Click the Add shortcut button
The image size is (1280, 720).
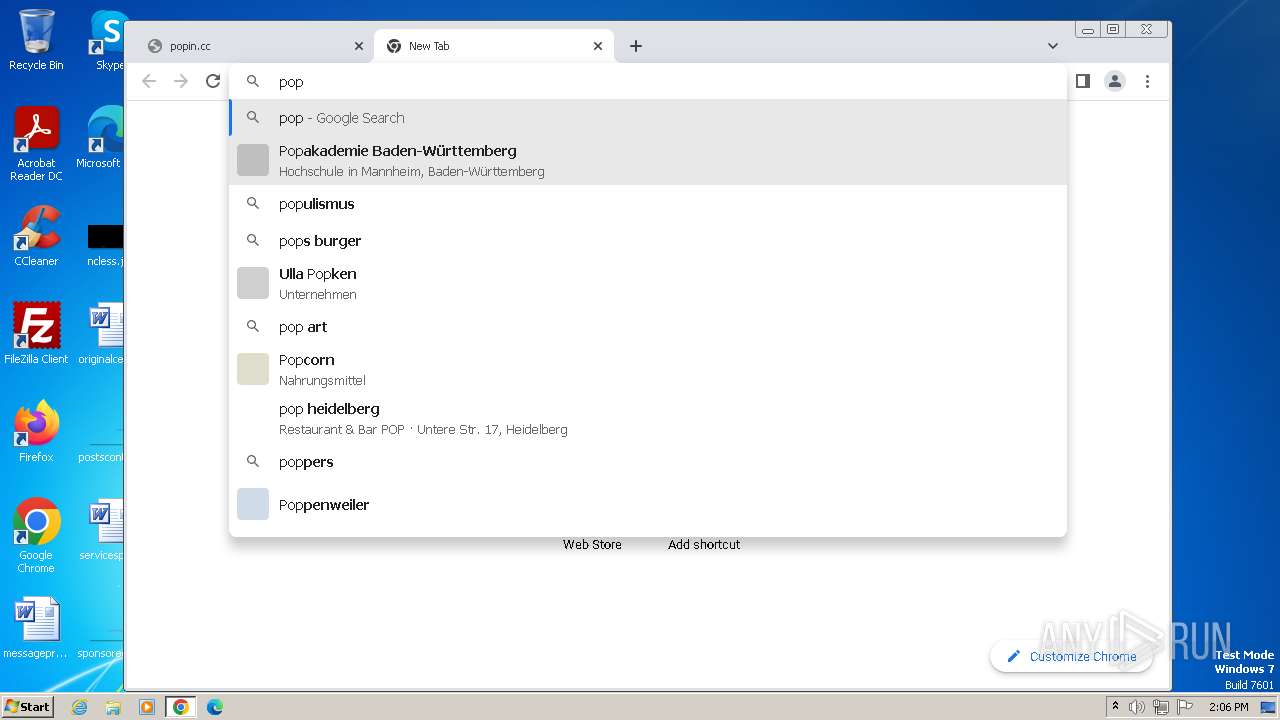point(704,545)
